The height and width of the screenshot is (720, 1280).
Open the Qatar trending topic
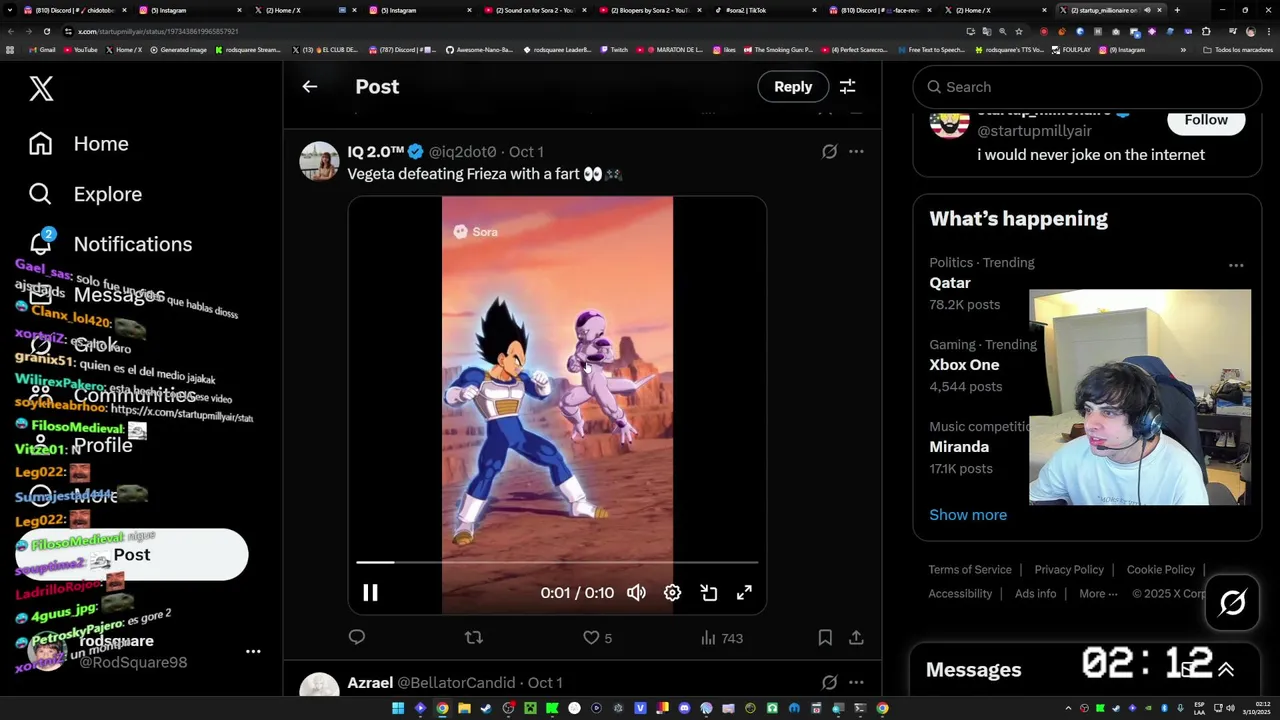[950, 283]
